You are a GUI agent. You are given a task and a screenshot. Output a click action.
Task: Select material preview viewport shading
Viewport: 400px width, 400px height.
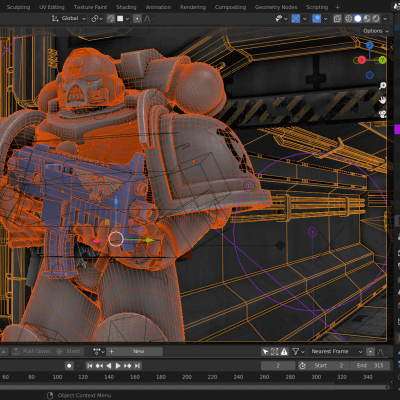[x=367, y=19]
